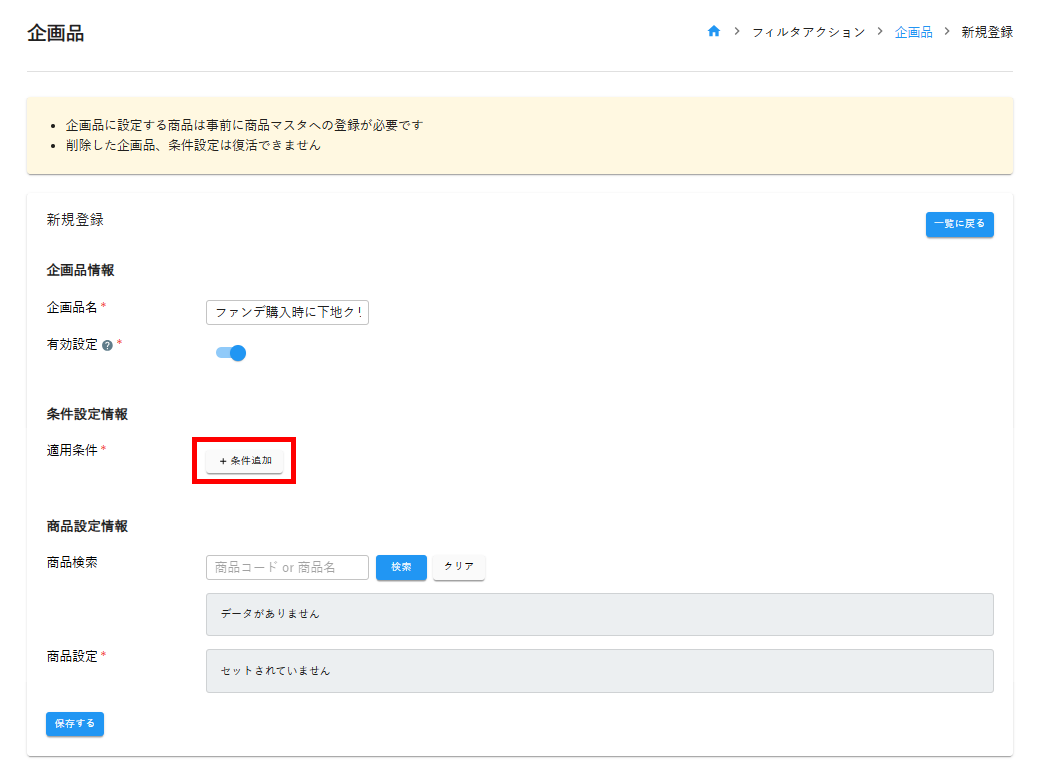Return to list with 一覧に戻る button
The height and width of the screenshot is (772, 1046).
959,224
